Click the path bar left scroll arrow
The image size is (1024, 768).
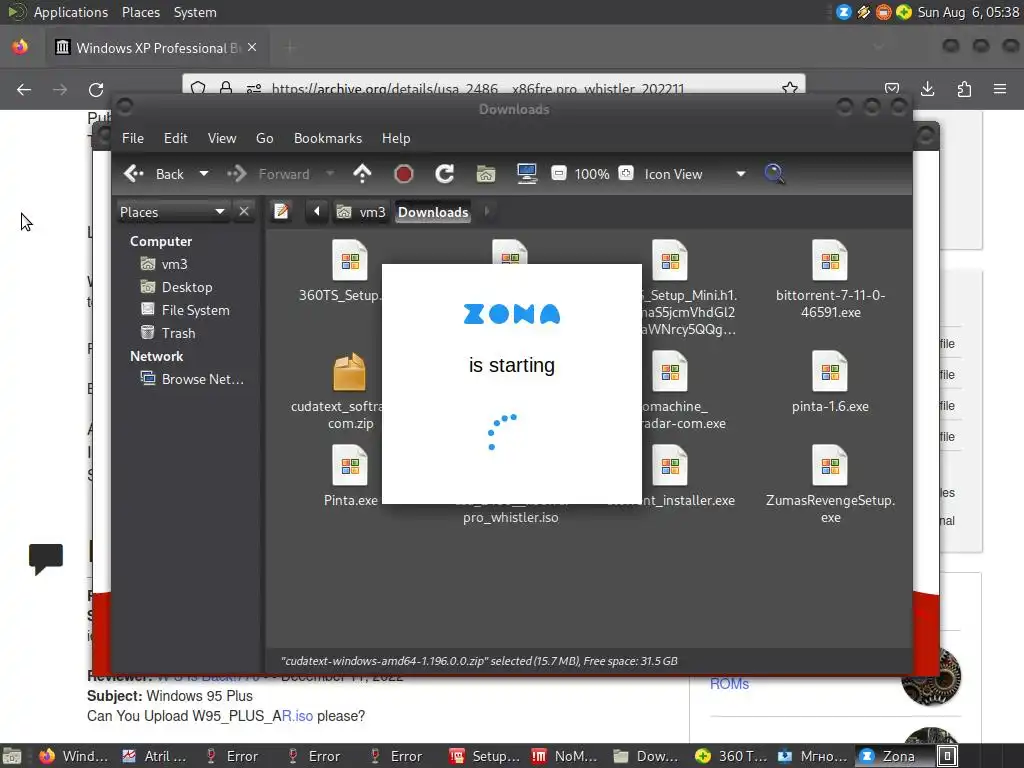coord(317,212)
